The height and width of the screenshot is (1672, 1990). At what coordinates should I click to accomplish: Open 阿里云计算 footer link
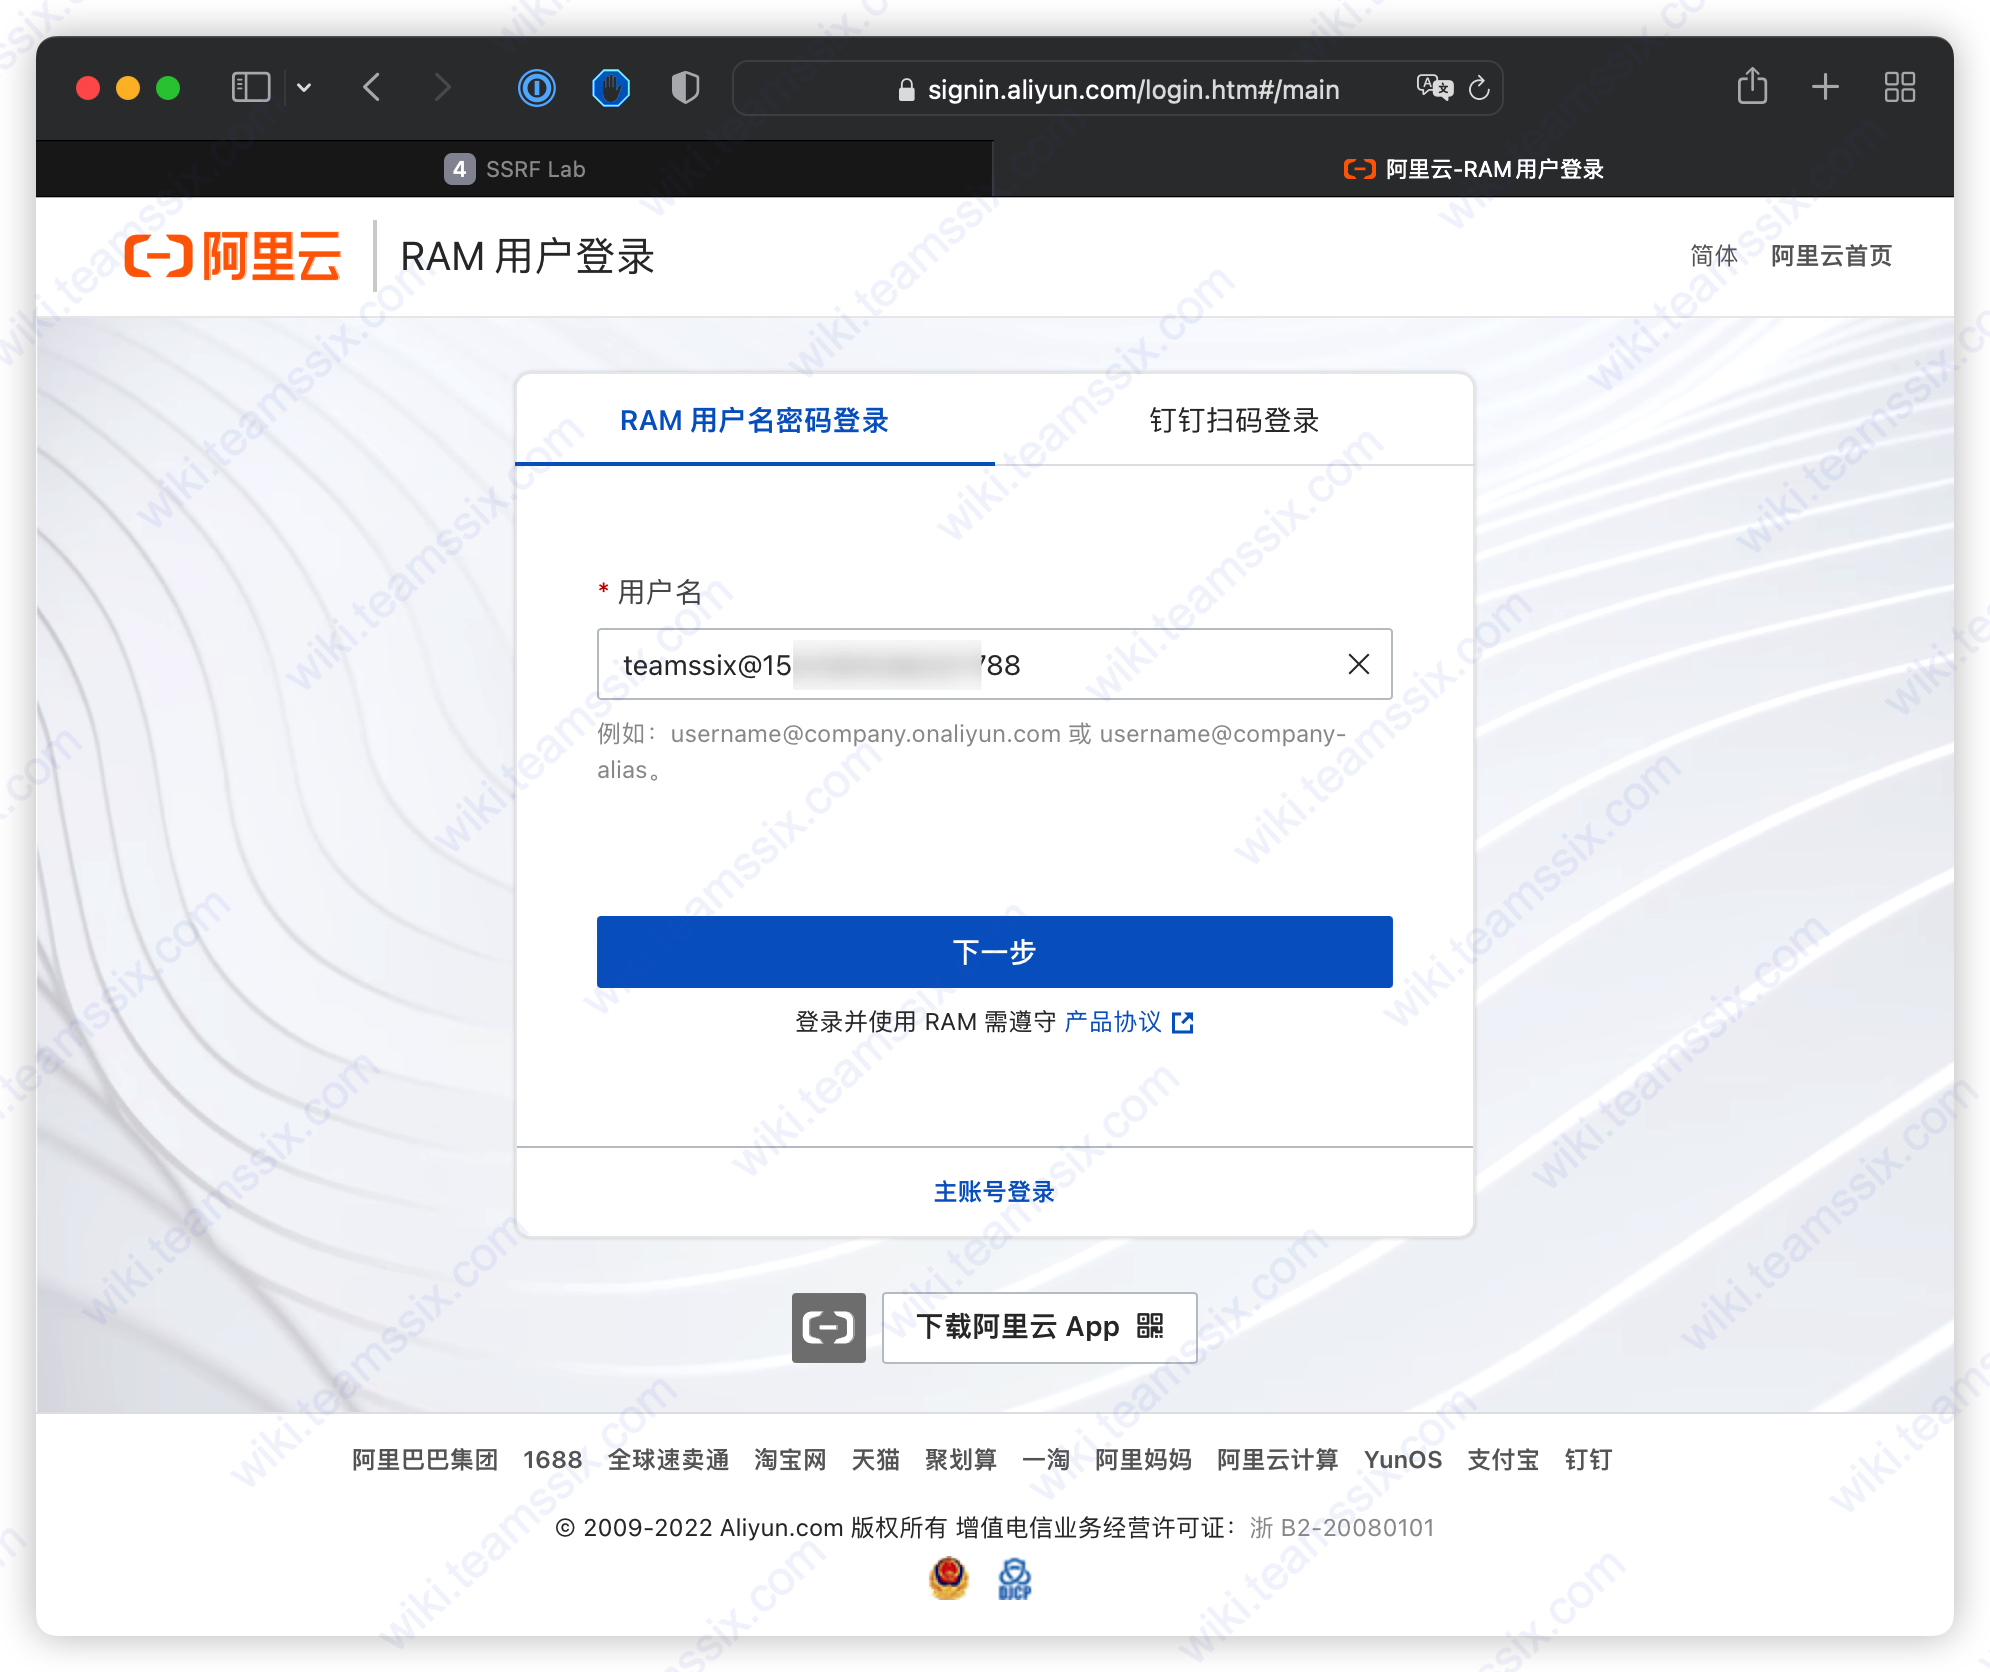[x=1277, y=1460]
